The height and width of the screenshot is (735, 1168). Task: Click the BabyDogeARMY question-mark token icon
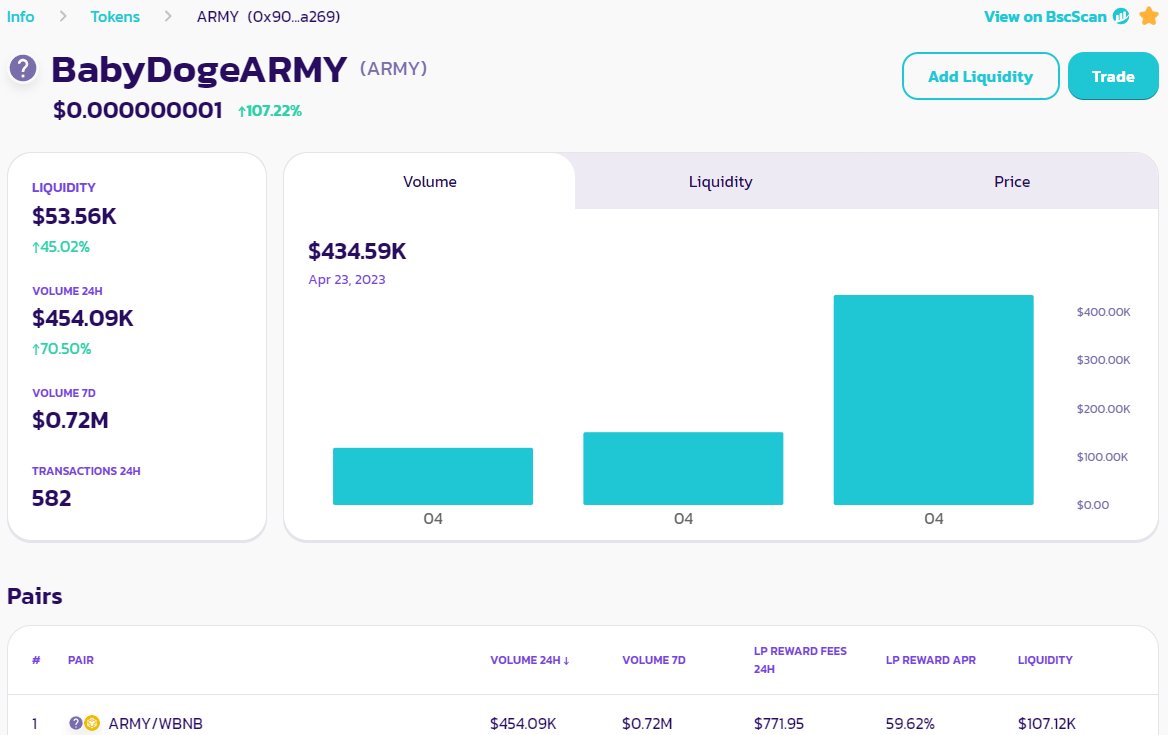pyautogui.click(x=23, y=69)
